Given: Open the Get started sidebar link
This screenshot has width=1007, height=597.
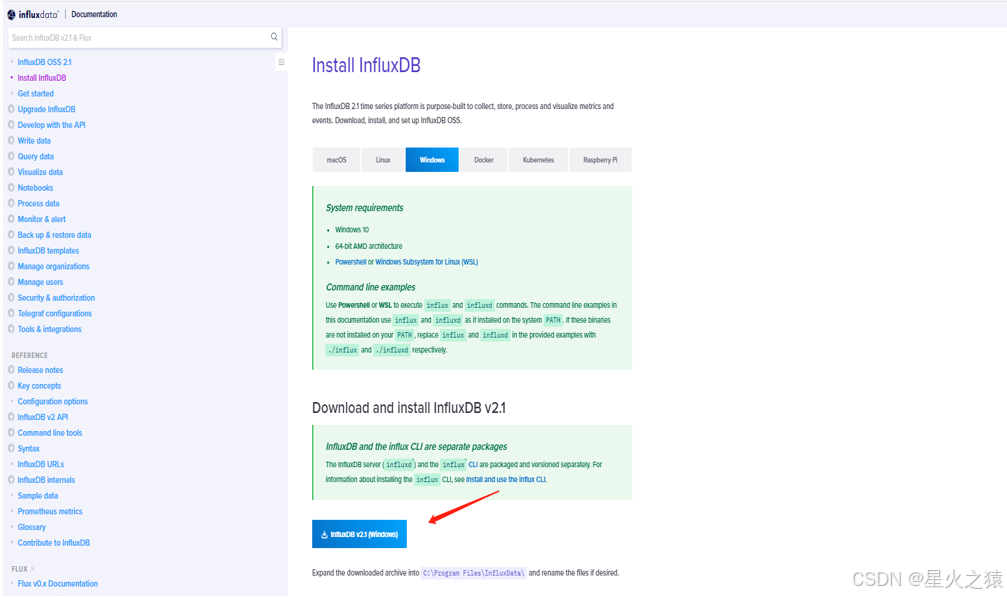Looking at the screenshot, I should tap(35, 94).
